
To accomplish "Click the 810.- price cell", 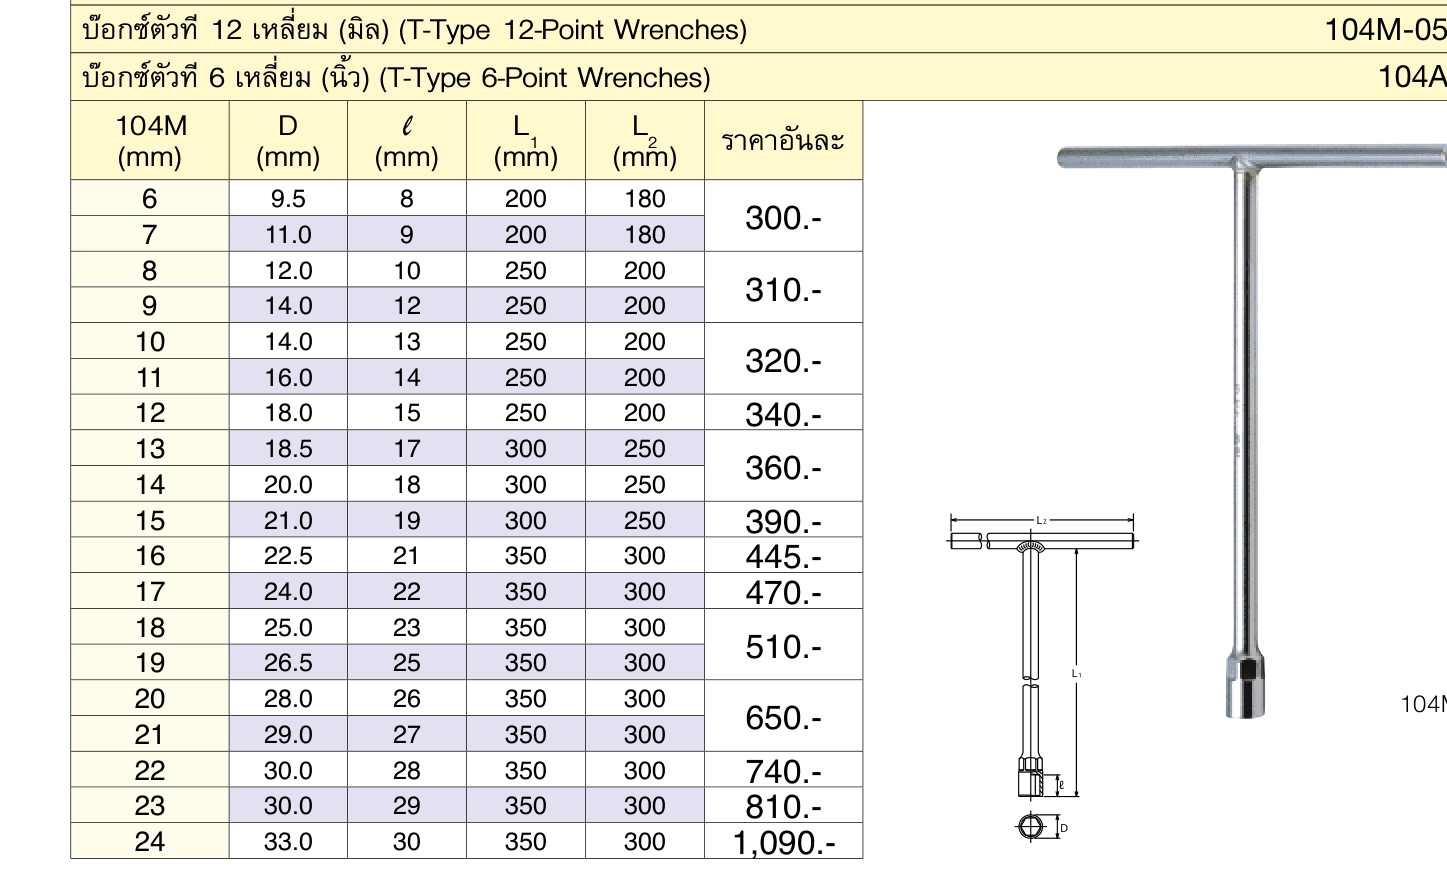I will (x=783, y=806).
